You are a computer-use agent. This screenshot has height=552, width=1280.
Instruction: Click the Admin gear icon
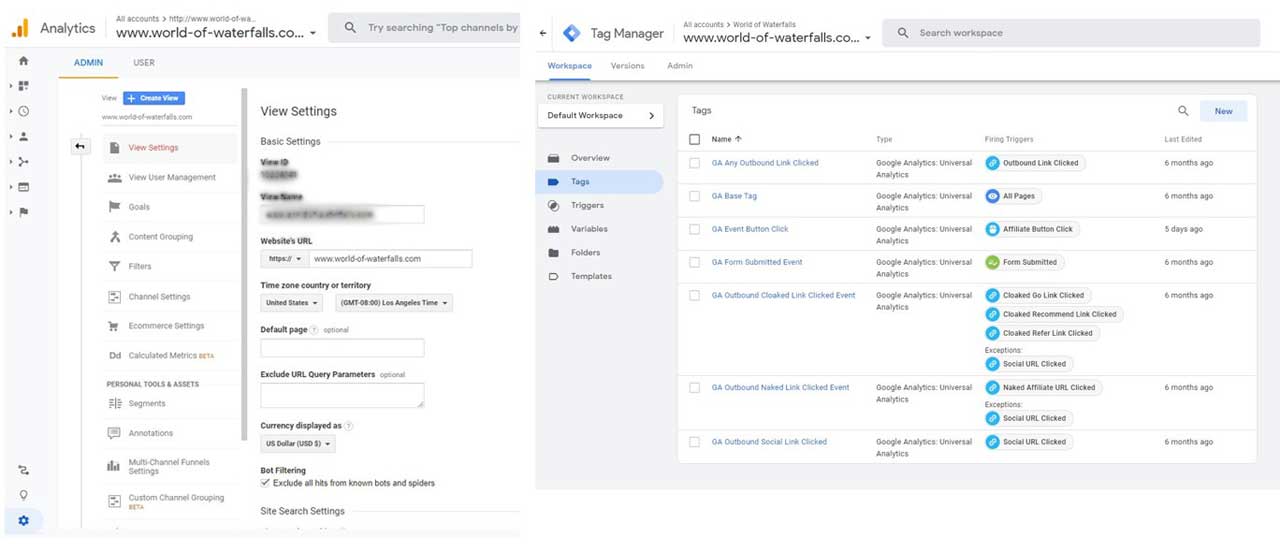(24, 521)
